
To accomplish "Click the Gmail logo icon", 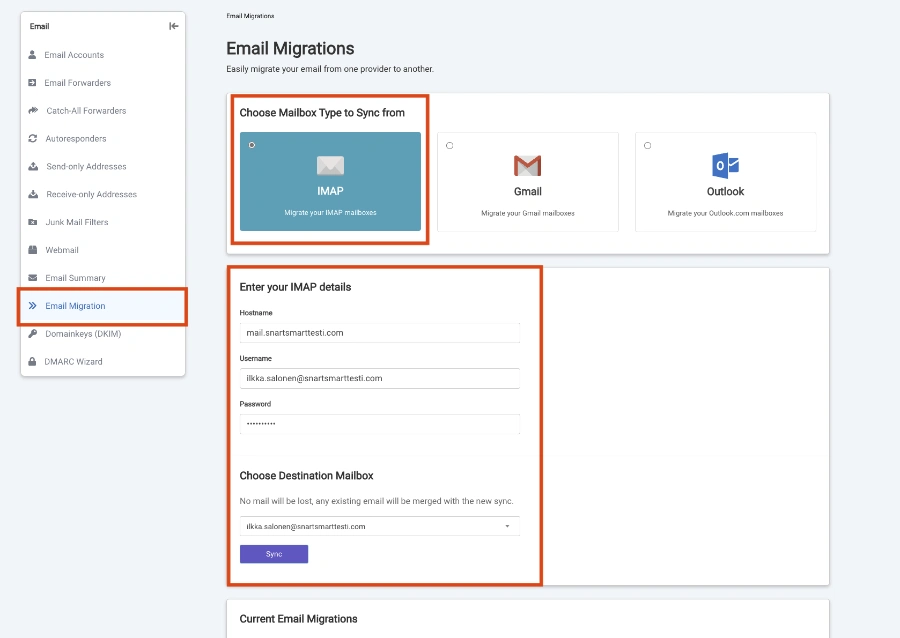I will [x=527, y=166].
